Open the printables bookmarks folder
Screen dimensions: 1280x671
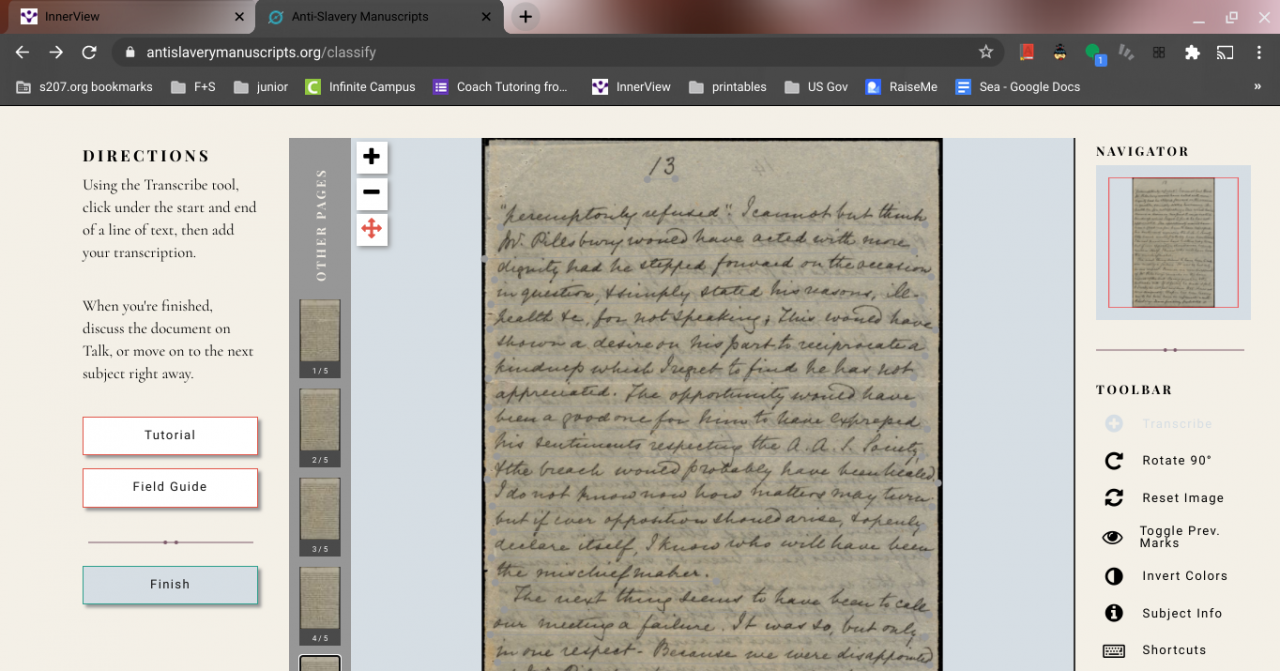[728, 87]
